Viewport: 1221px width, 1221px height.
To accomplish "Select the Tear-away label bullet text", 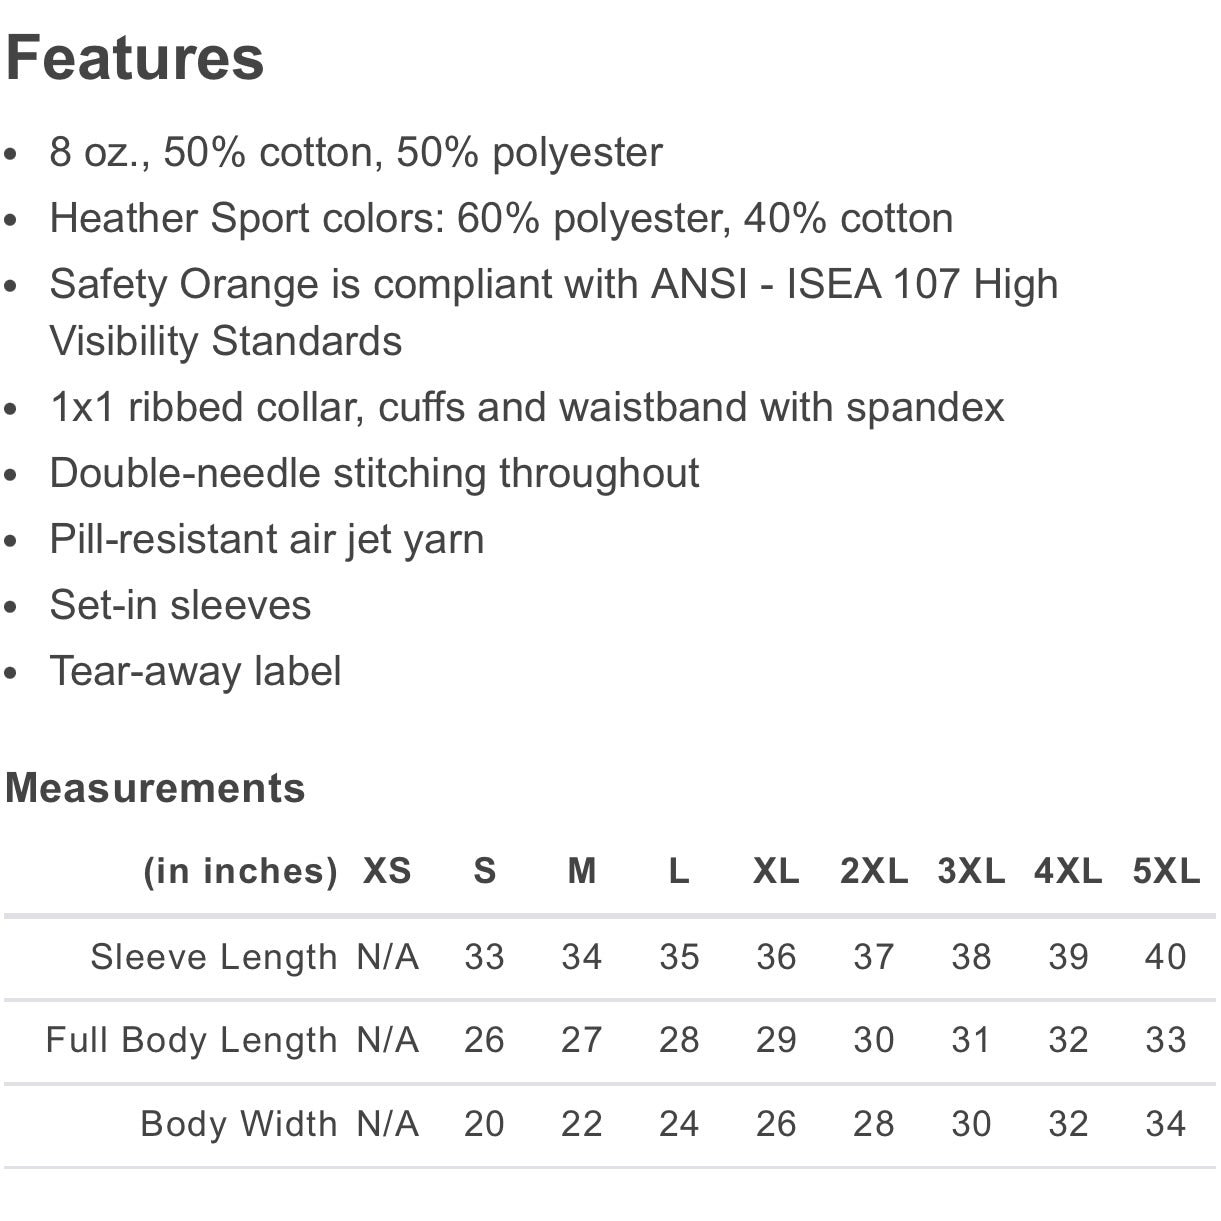I will [x=196, y=671].
